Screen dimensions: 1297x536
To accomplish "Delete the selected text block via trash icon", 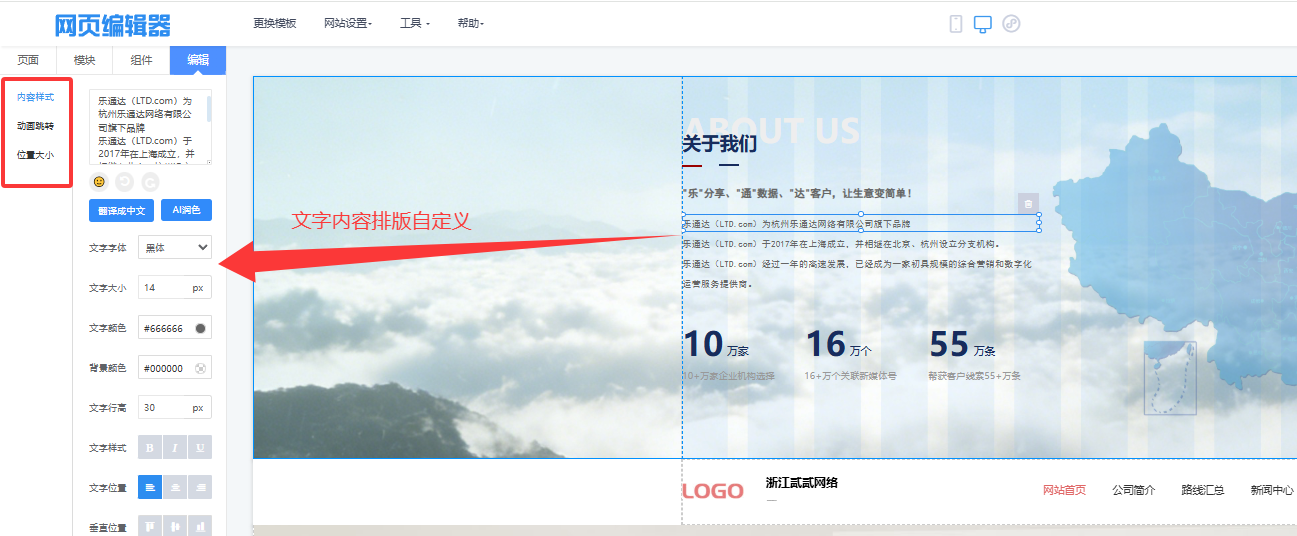I will click(1028, 203).
